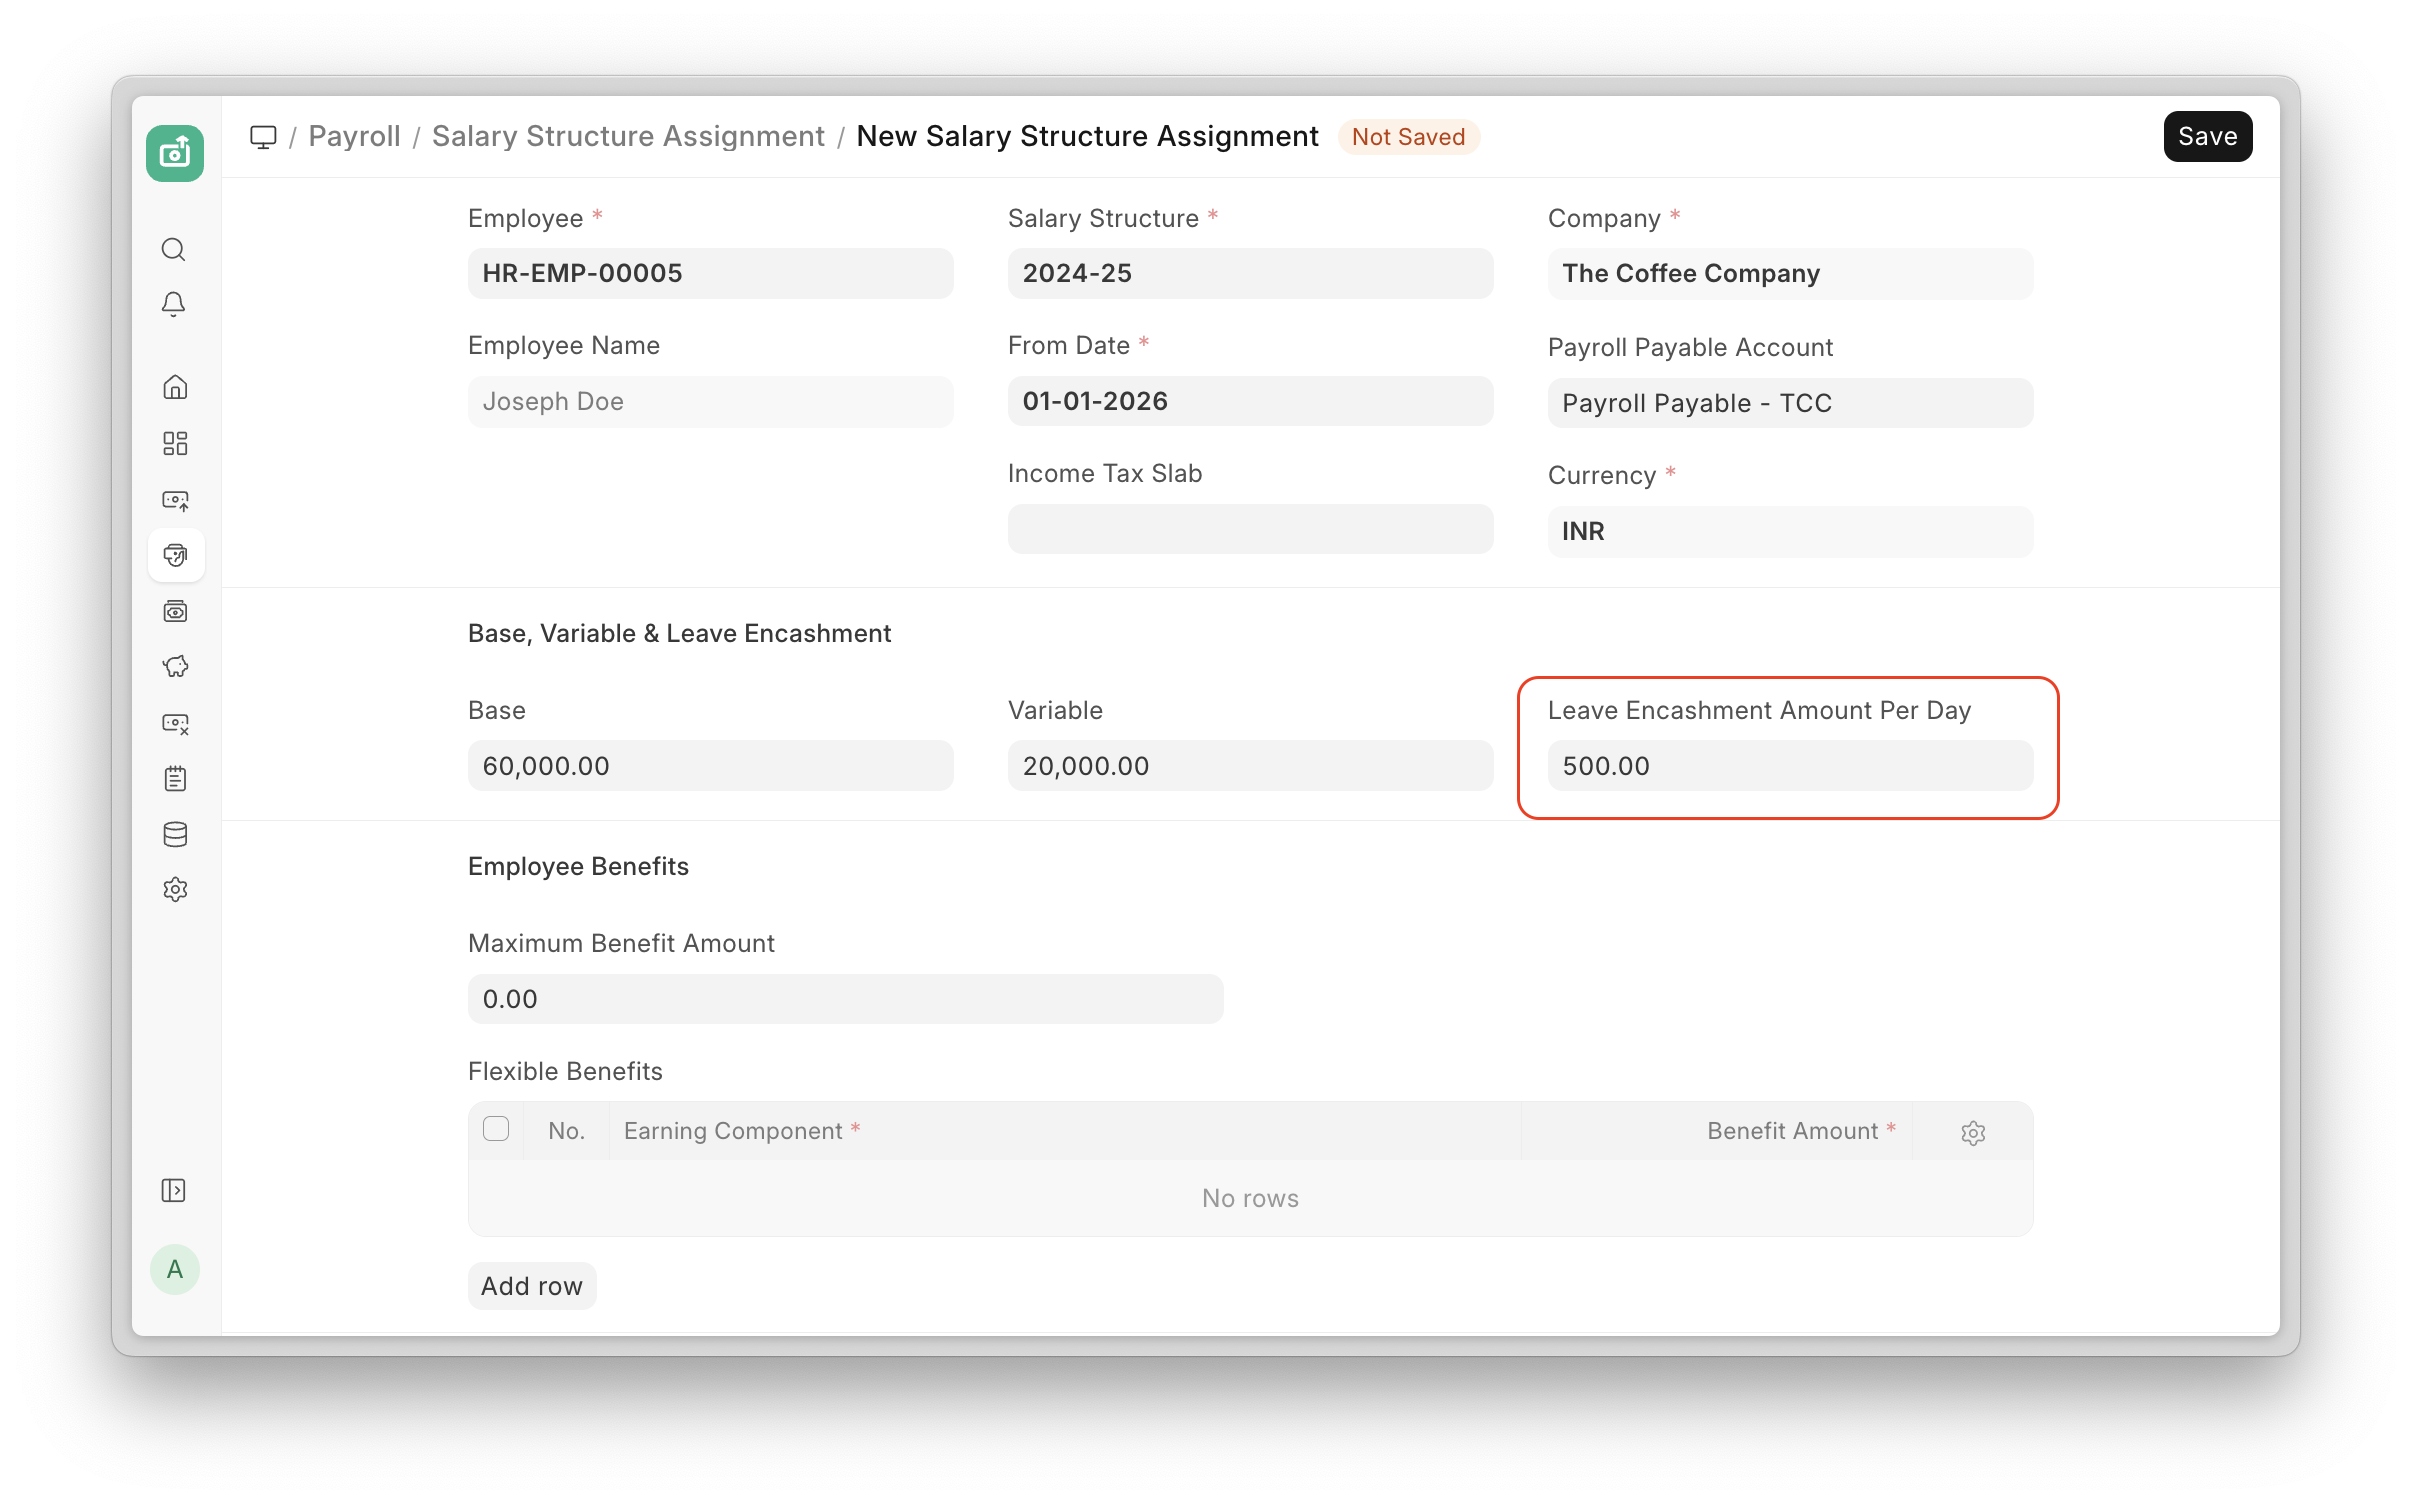
Task: Click the Leave Encashment Amount Per Day field
Action: coord(1790,766)
